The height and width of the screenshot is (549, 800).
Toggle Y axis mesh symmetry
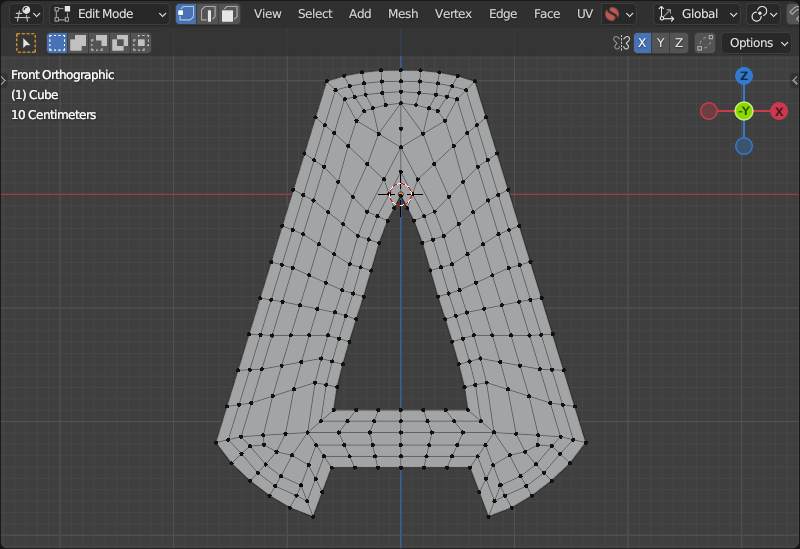click(x=660, y=43)
